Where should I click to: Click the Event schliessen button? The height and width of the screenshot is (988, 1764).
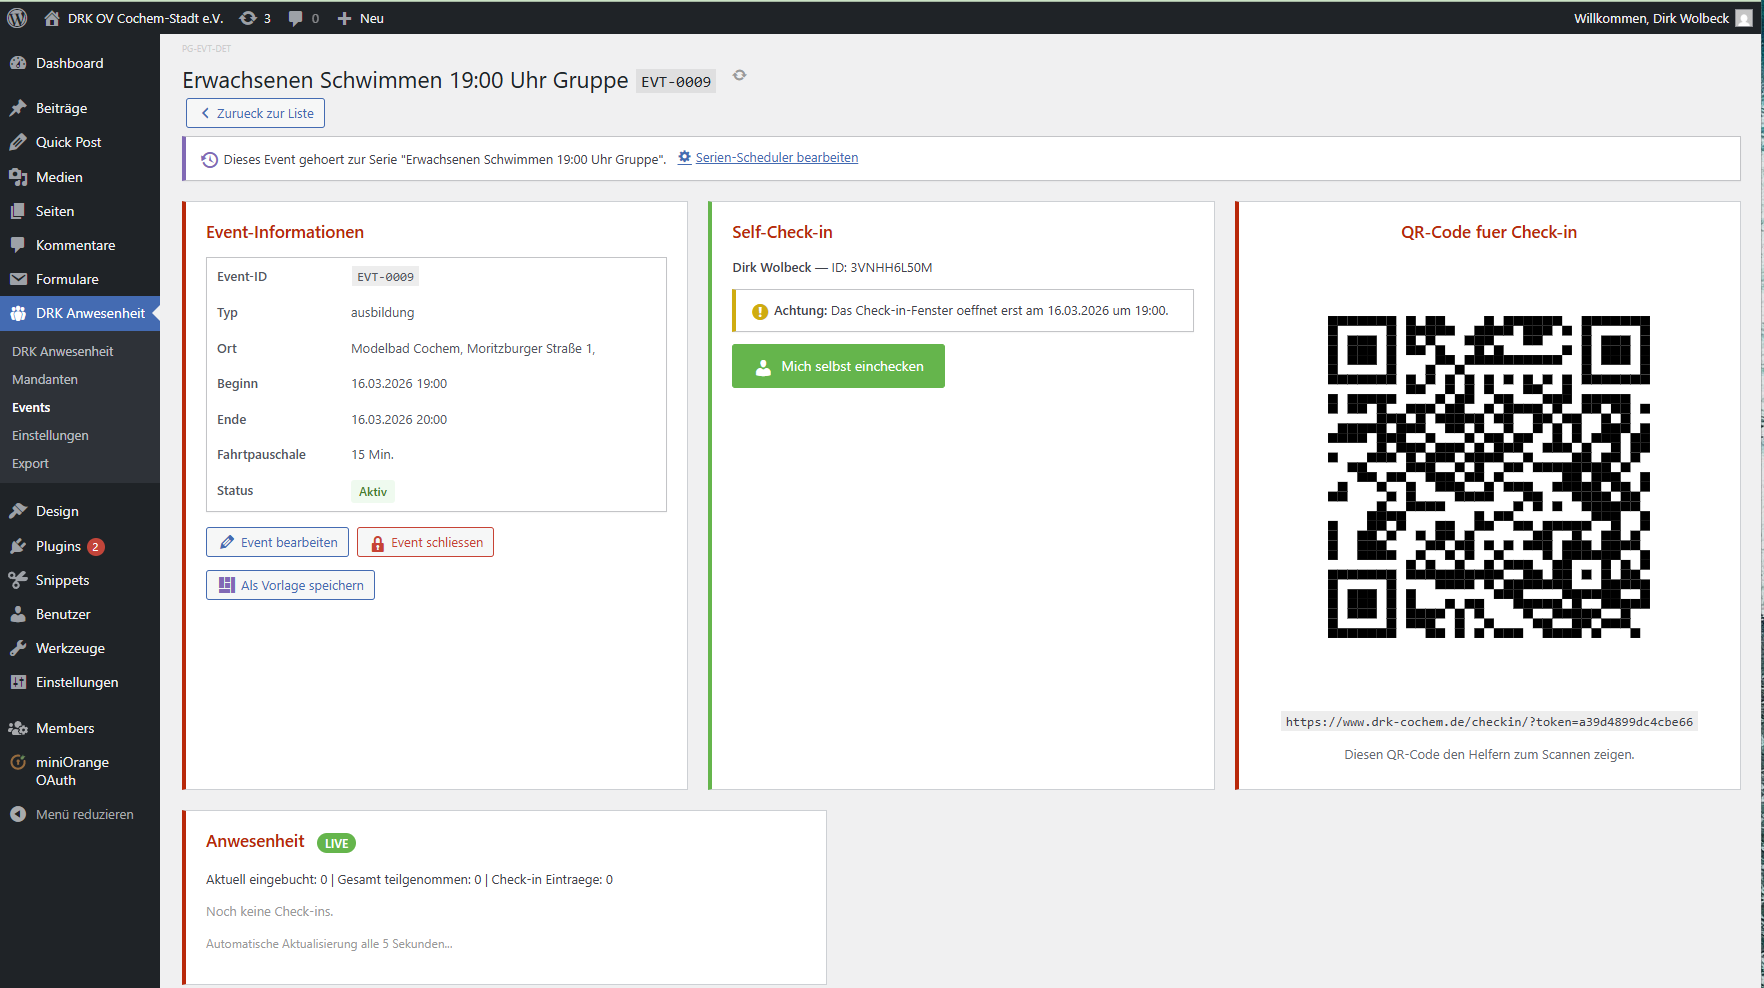(x=425, y=542)
